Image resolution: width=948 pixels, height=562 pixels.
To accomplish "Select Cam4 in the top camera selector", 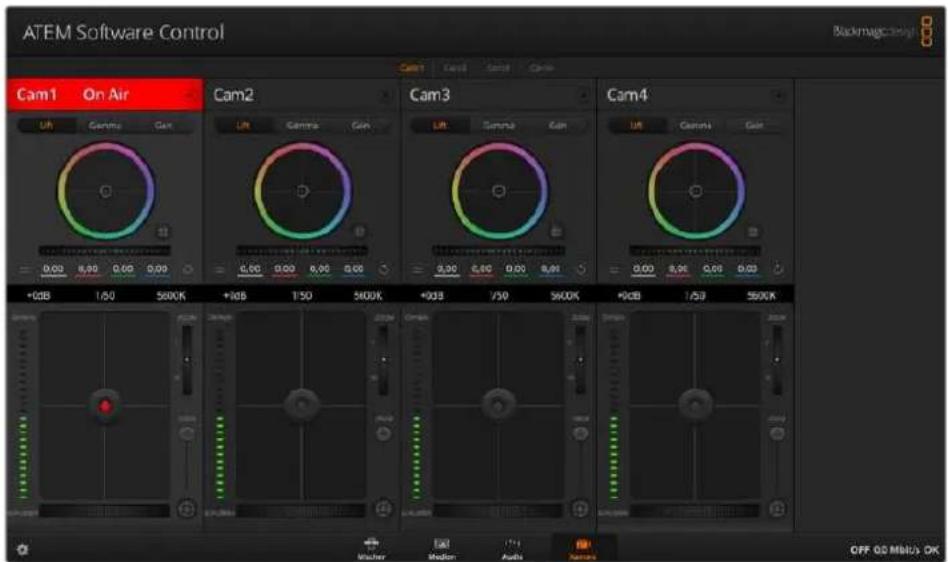I will pyautogui.click(x=542, y=68).
